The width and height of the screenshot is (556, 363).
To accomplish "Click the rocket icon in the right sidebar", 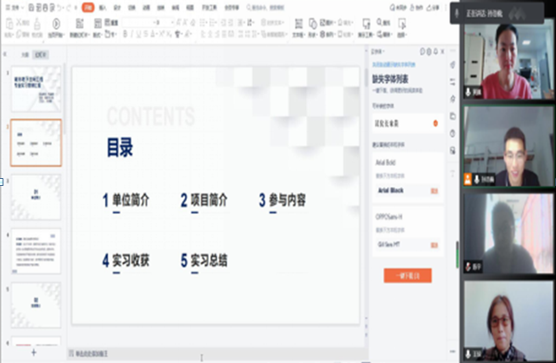I will (x=453, y=65).
